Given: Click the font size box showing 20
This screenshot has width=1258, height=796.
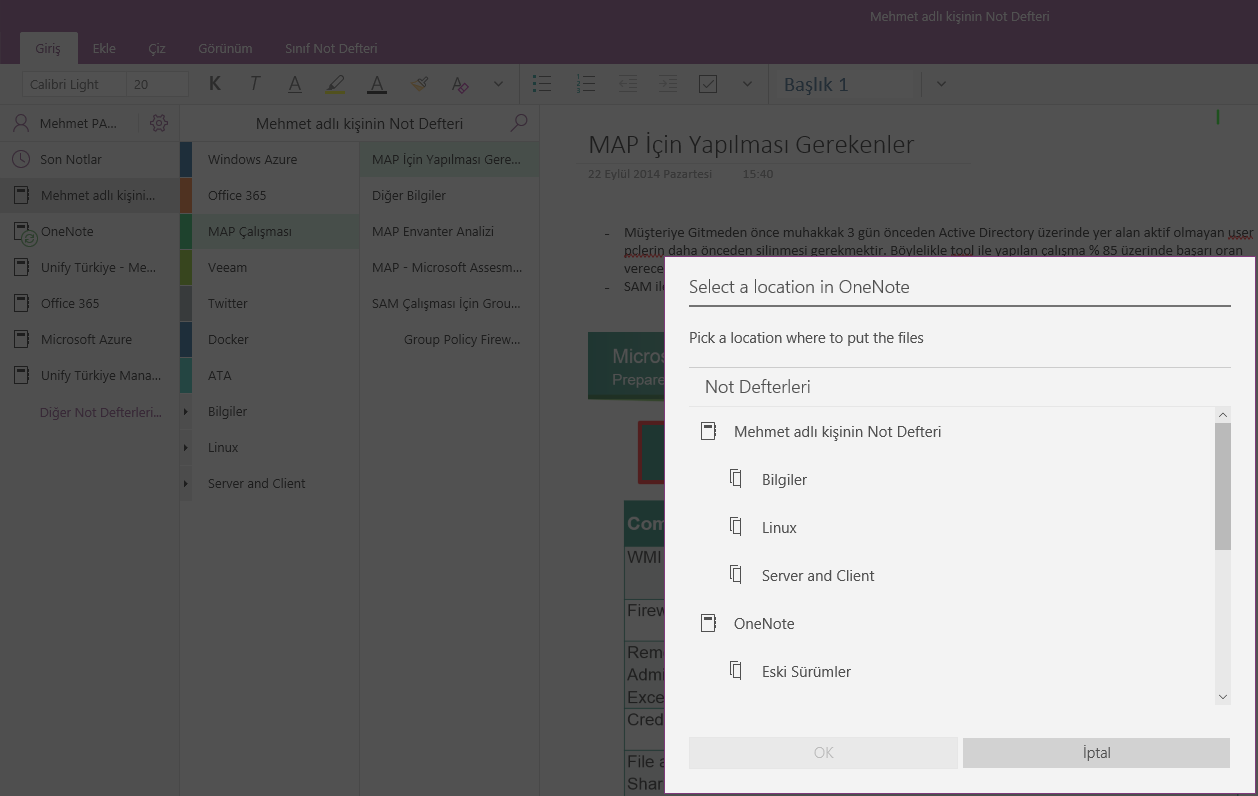Looking at the screenshot, I should tap(157, 84).
